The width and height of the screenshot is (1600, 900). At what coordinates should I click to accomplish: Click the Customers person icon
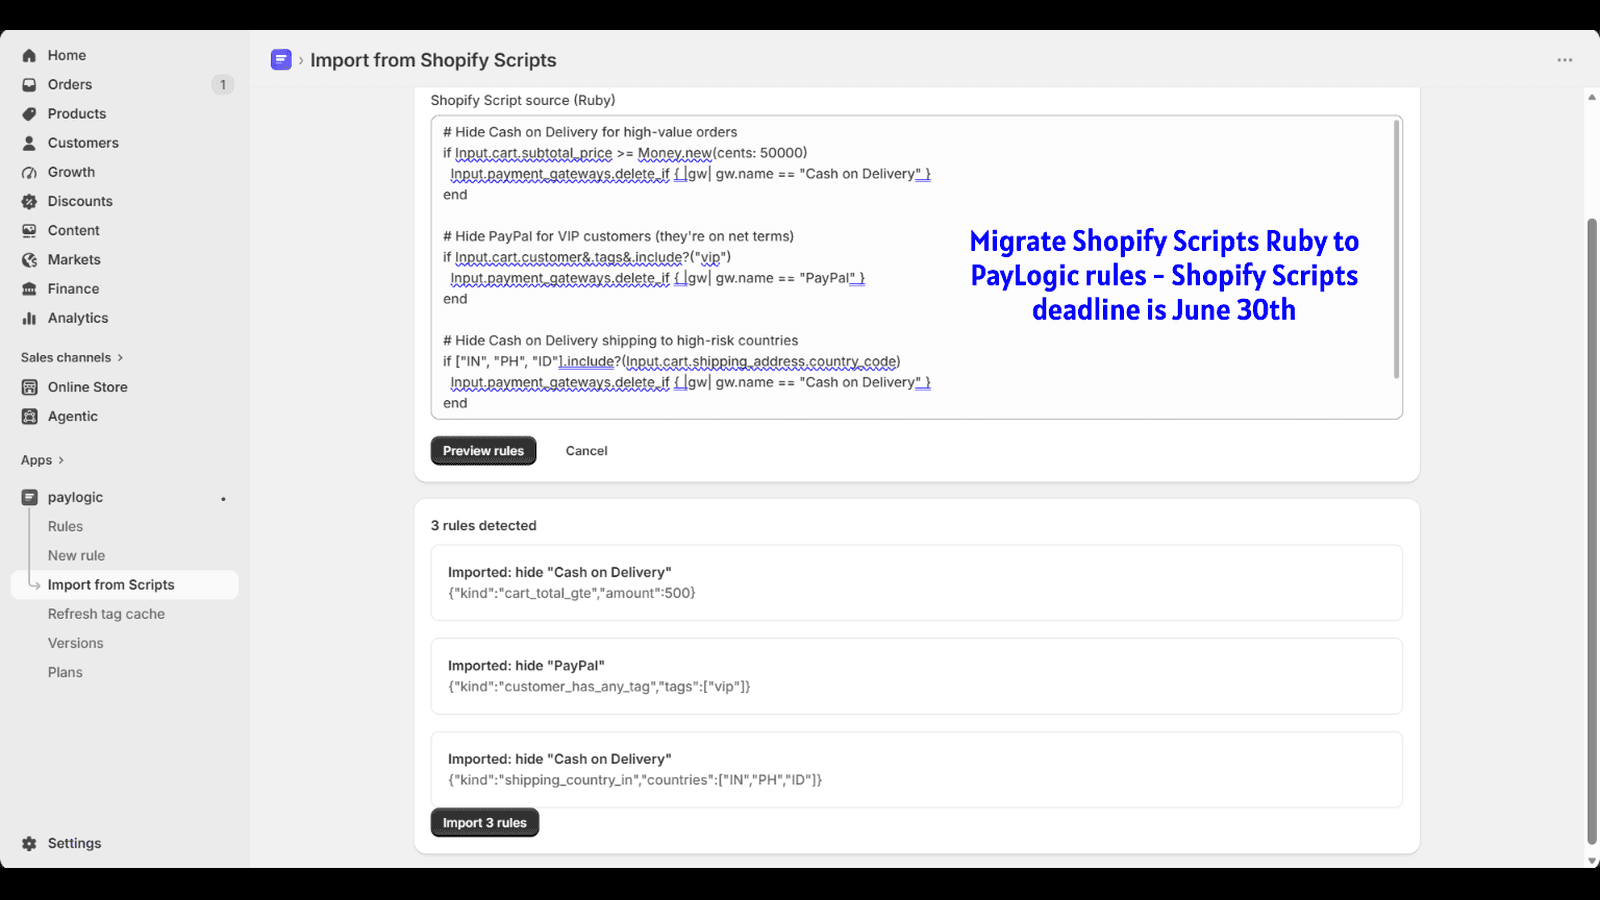tap(29, 143)
